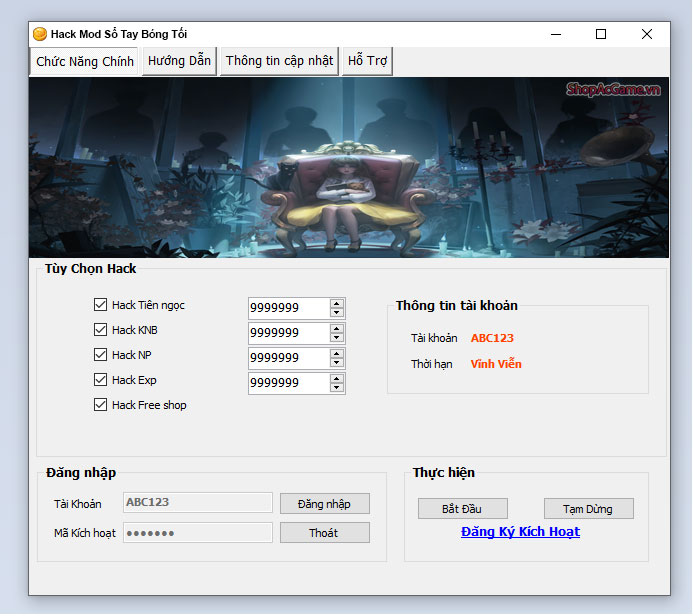Pause with the Tạm Dừng button
693x616 pixels.
point(589,509)
